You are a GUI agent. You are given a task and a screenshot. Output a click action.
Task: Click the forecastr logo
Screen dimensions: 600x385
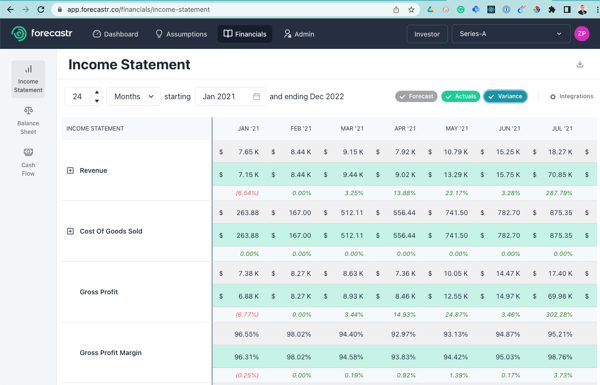coord(42,34)
